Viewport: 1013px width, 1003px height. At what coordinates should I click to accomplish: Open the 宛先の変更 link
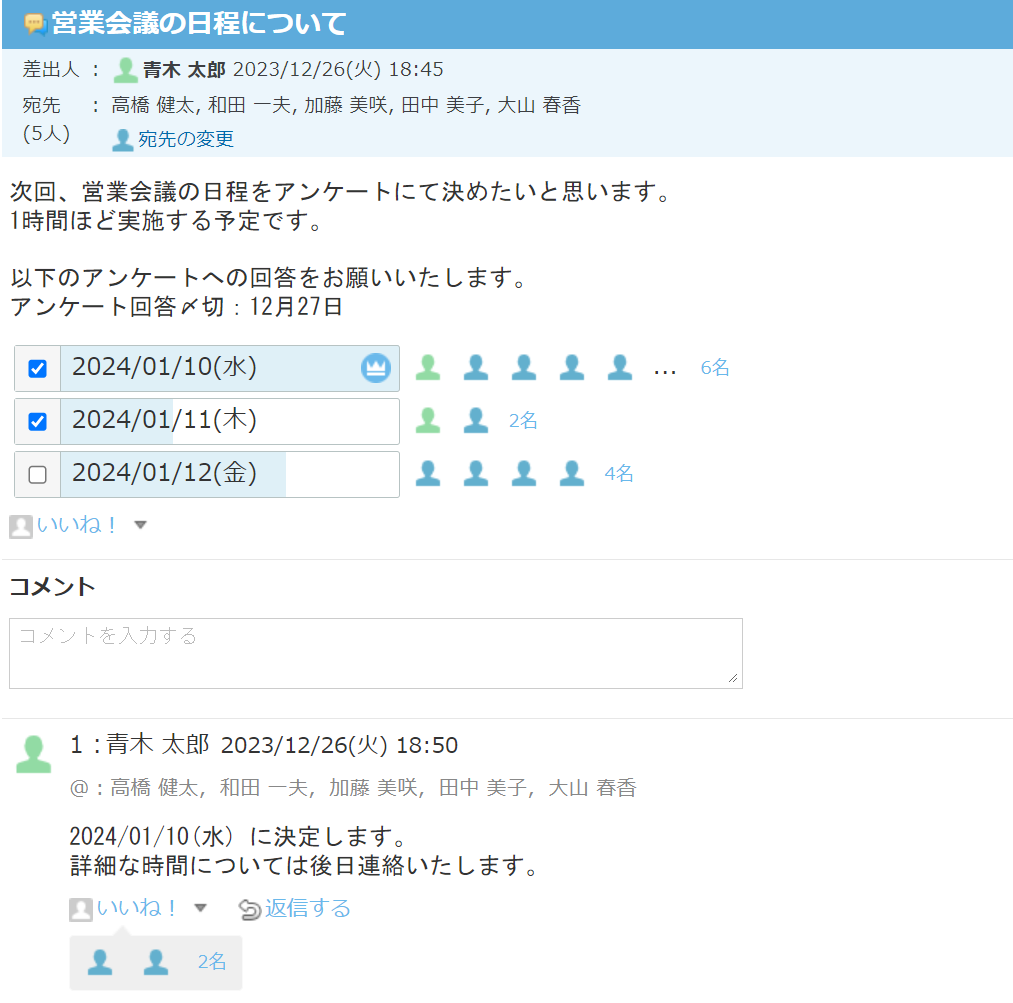[x=185, y=139]
